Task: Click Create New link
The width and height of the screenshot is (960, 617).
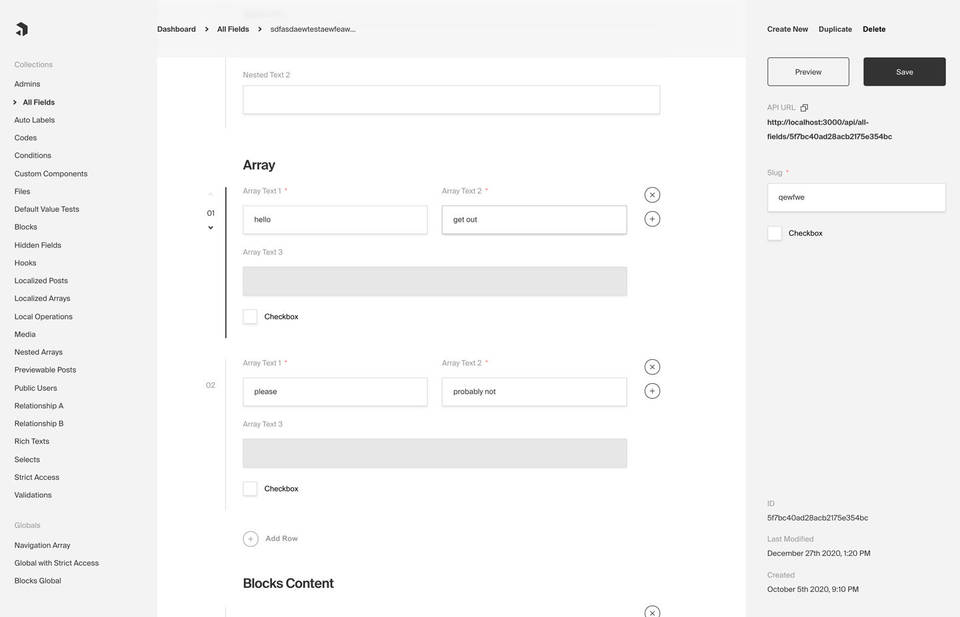Action: [x=787, y=29]
